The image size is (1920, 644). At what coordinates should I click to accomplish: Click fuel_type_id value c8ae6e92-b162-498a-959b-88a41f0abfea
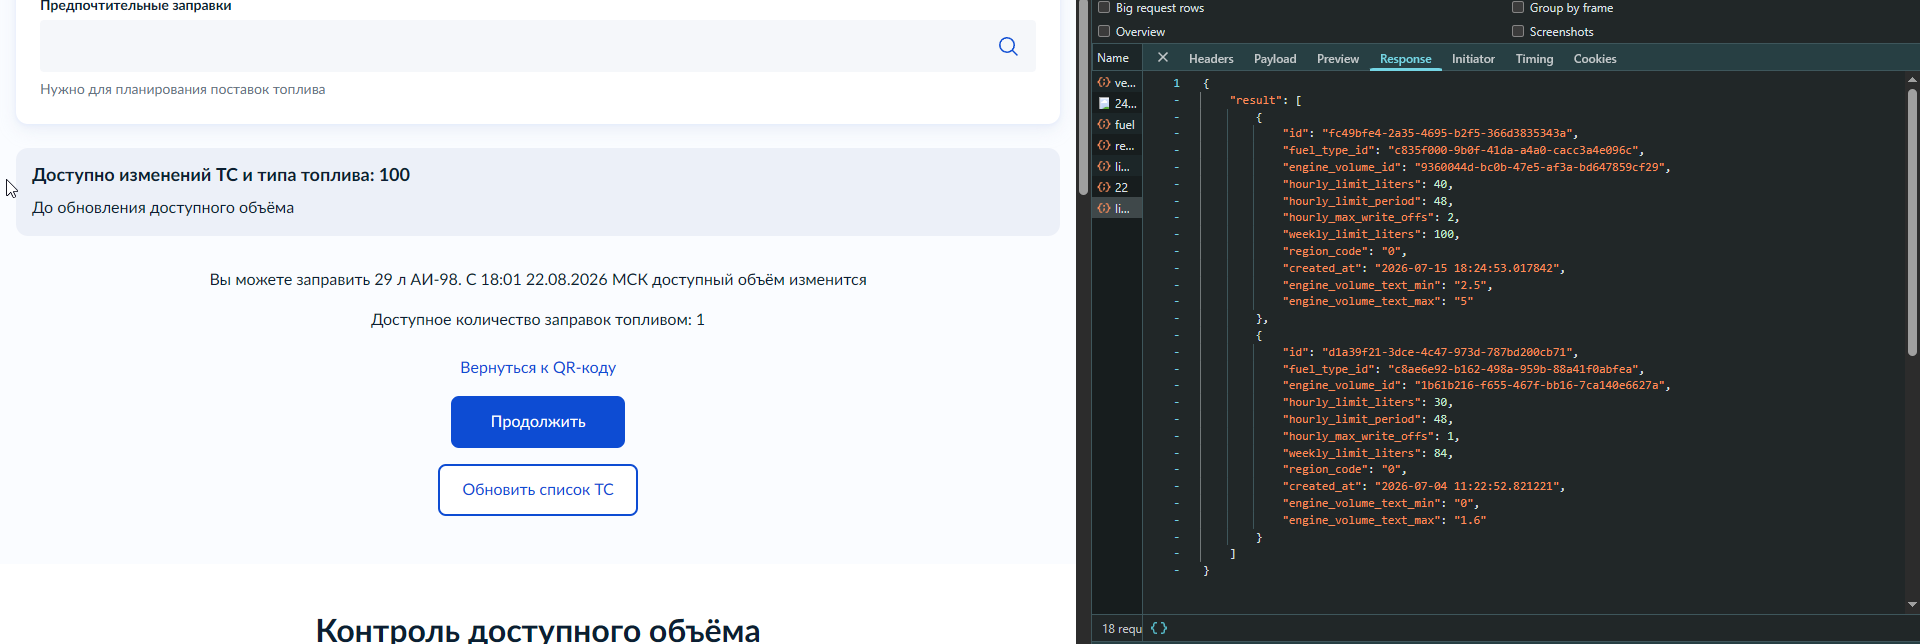pyautogui.click(x=1513, y=369)
